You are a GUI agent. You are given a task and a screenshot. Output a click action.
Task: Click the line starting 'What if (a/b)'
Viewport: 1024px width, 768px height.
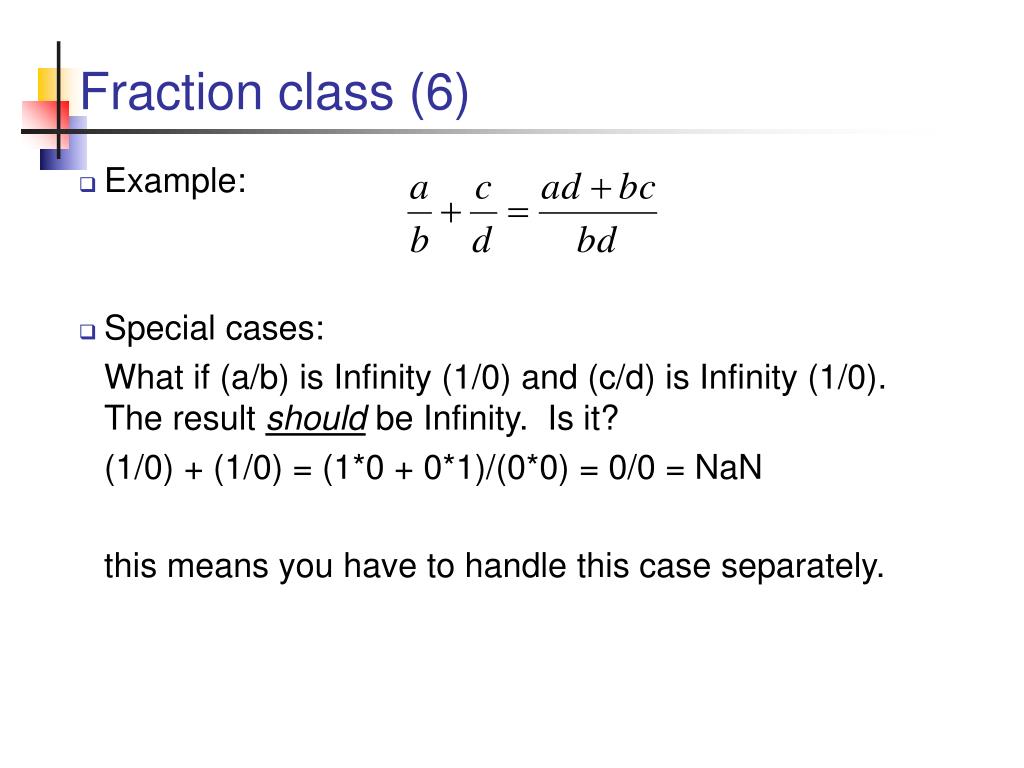(495, 377)
